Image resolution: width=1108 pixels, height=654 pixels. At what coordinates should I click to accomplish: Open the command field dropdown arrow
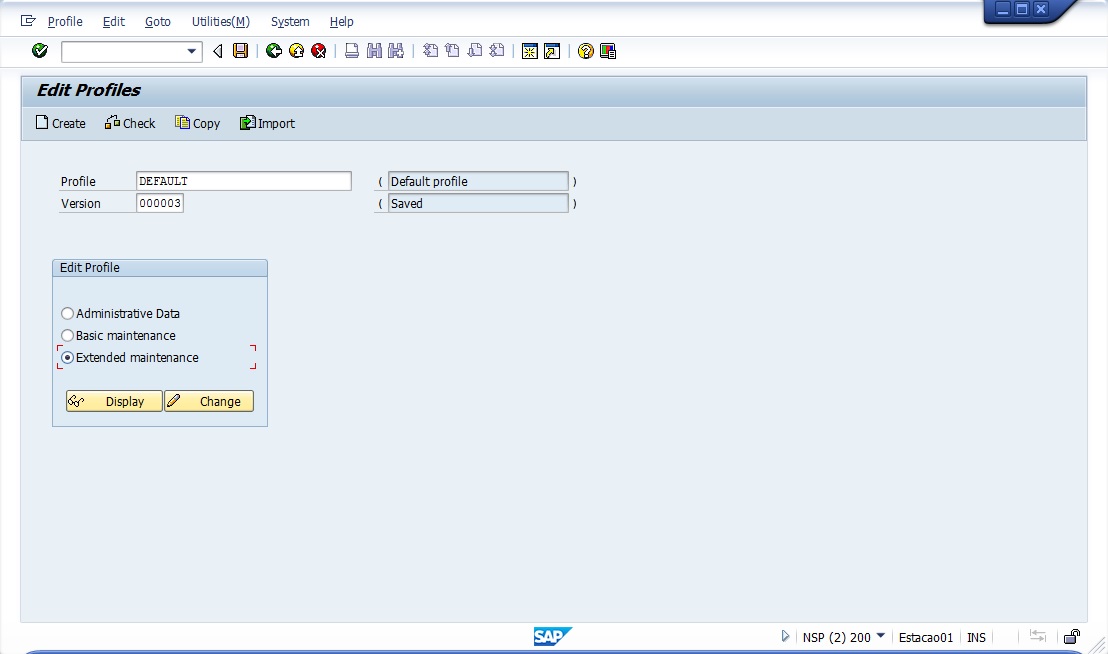(x=192, y=51)
